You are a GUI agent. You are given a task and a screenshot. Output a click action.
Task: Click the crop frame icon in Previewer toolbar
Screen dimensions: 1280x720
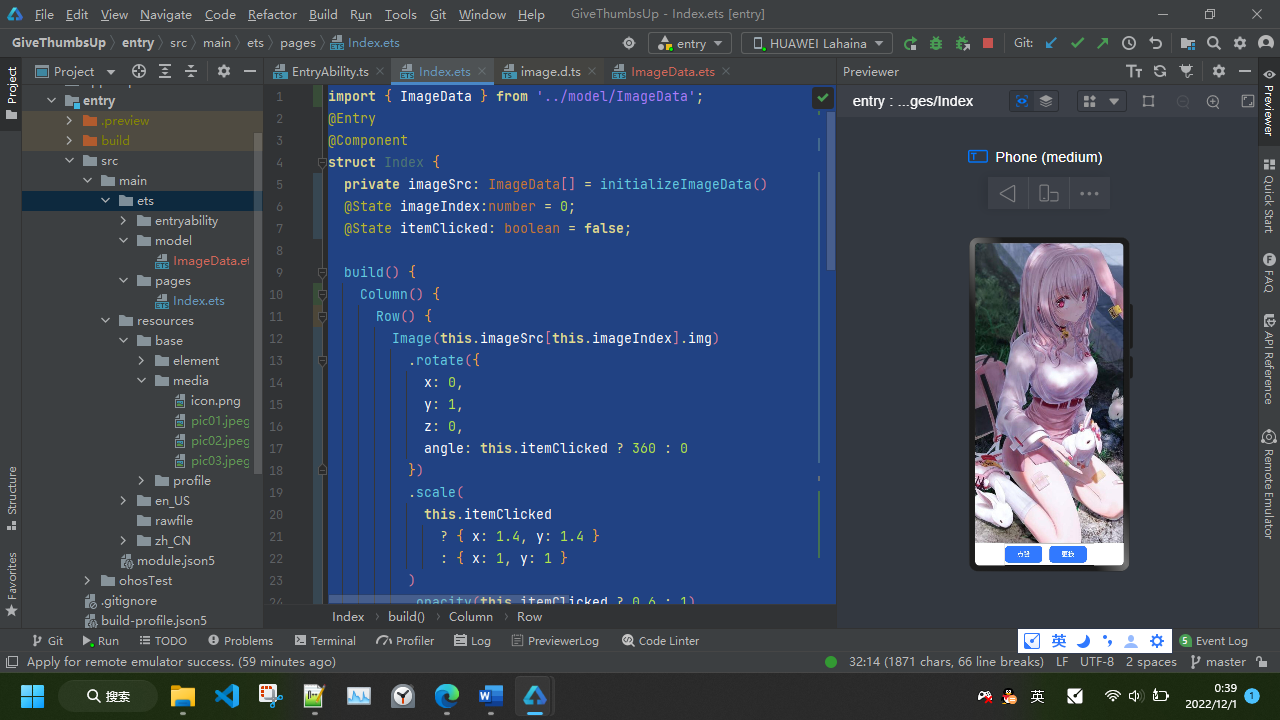point(1148,101)
